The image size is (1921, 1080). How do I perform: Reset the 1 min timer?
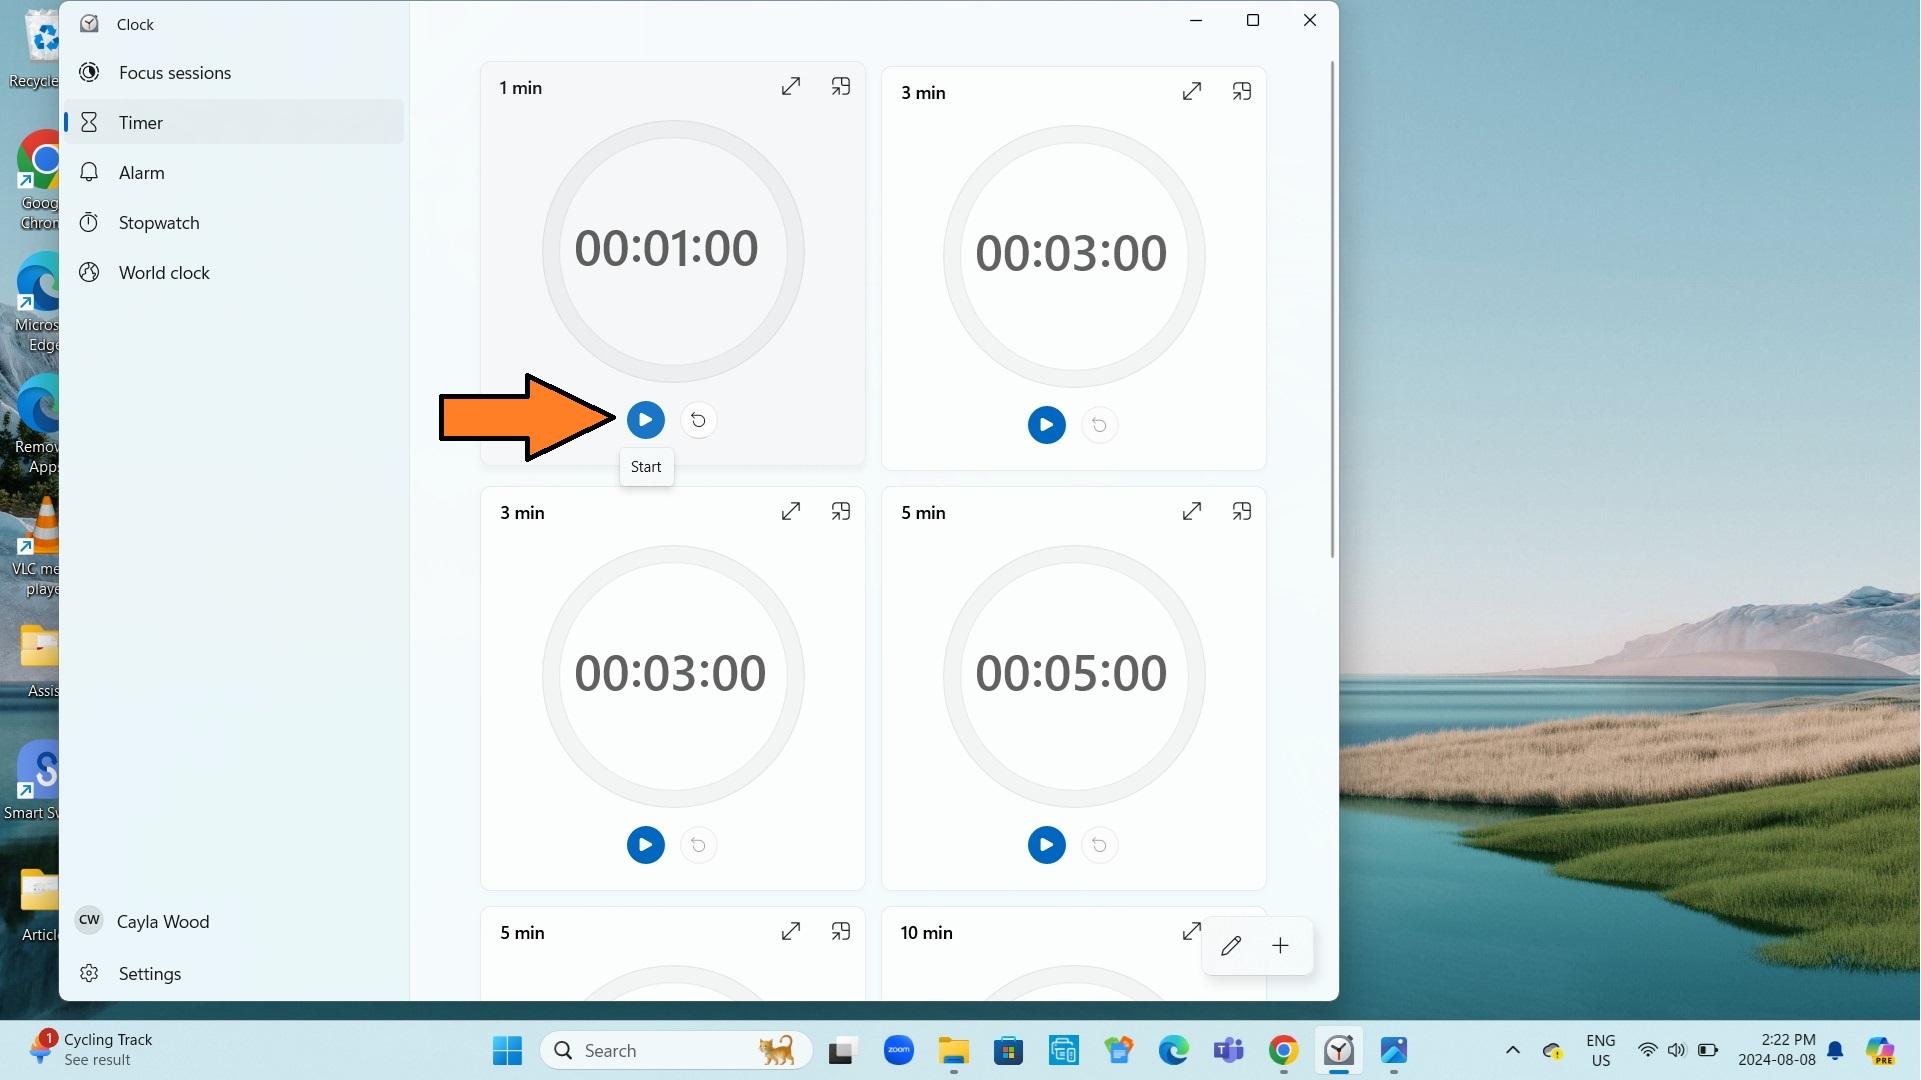pos(697,419)
